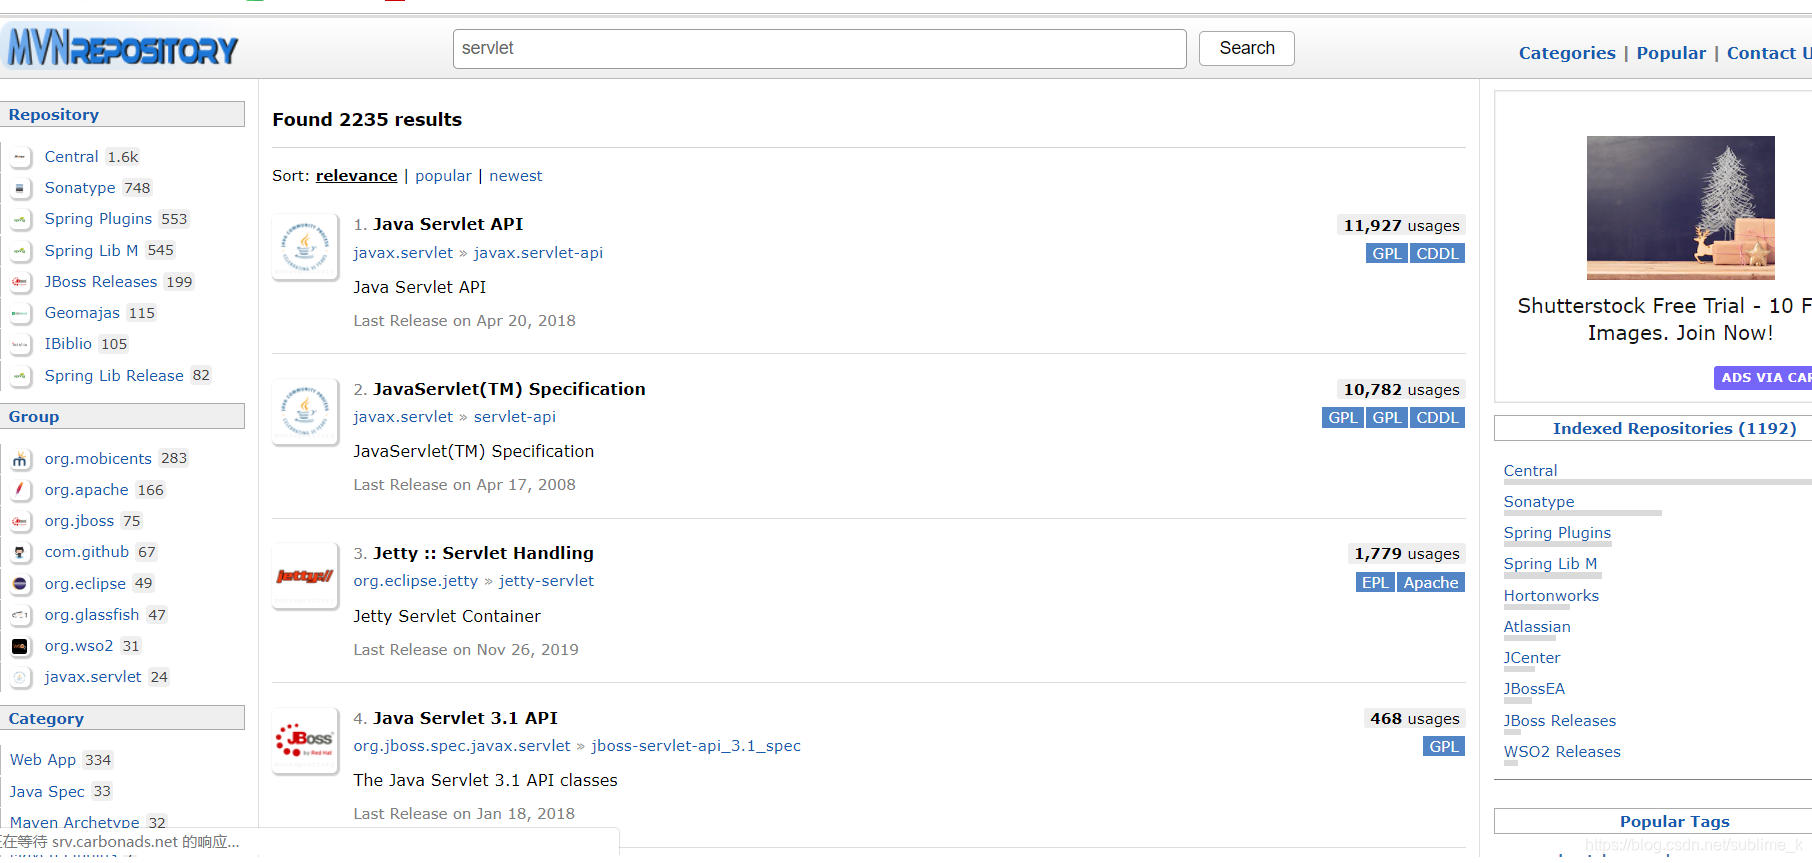Open JCenter indexed repository
Image resolution: width=1812 pixels, height=863 pixels.
pyautogui.click(x=1531, y=658)
